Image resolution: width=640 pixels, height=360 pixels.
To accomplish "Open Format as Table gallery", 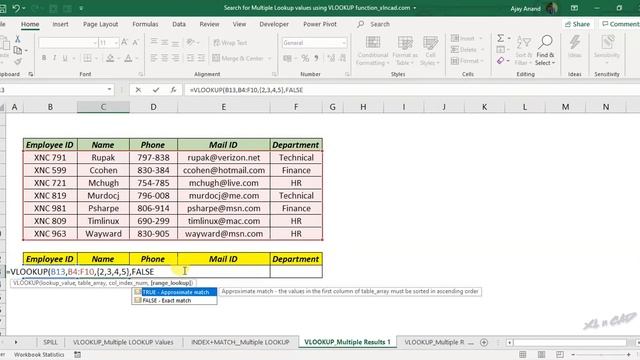I will click(405, 51).
